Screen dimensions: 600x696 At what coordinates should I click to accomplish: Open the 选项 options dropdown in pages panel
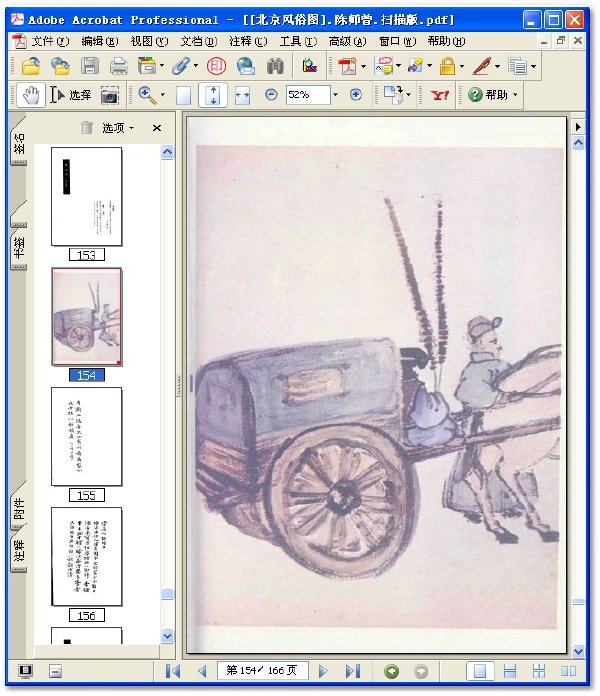pos(118,128)
